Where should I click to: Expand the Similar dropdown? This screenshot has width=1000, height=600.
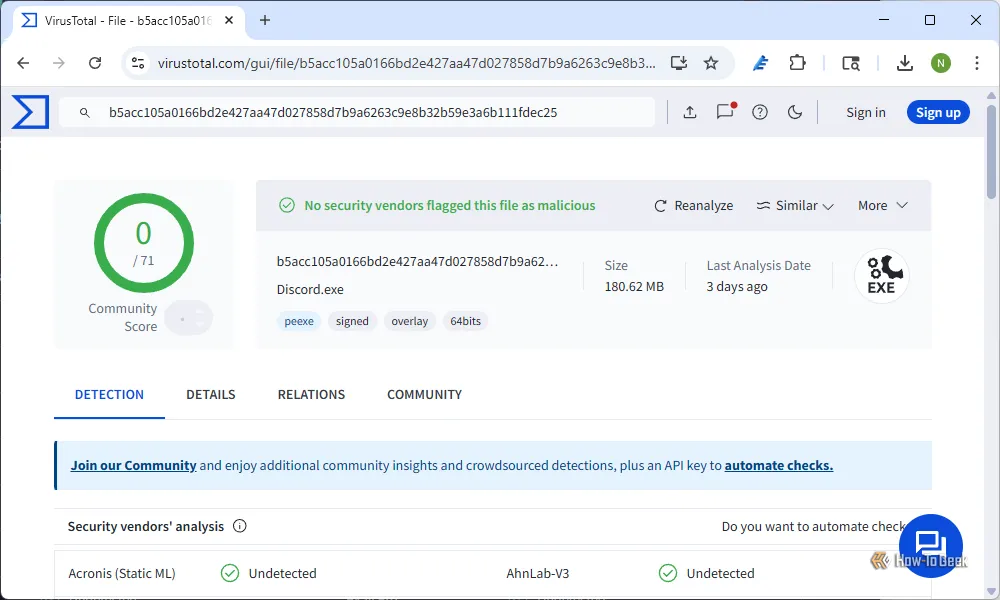(x=795, y=205)
